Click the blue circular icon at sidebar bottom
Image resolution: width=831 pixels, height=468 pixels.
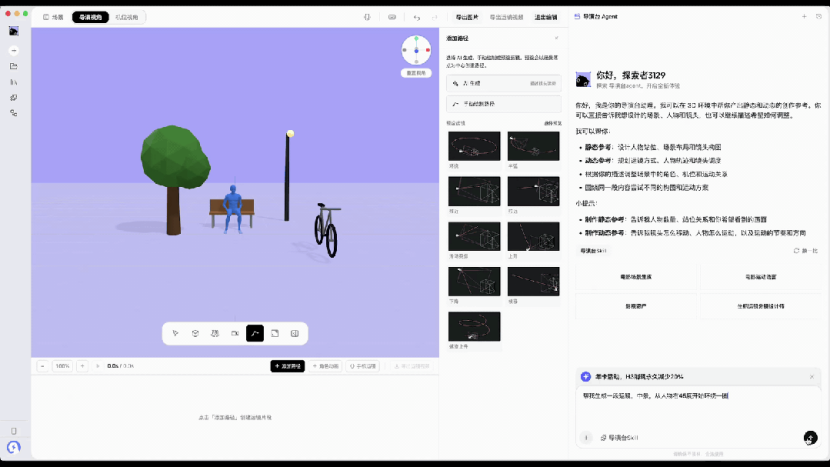14,447
